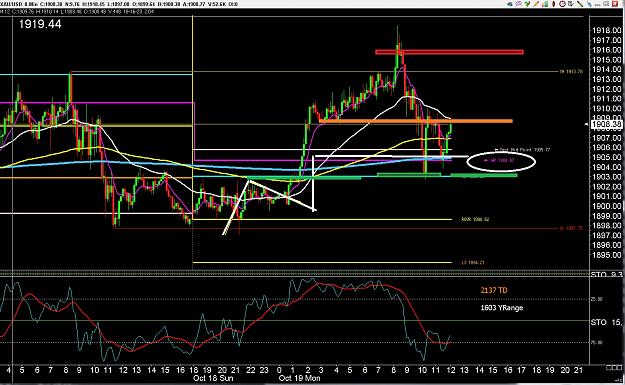The image size is (625, 385).
Task: Click hour 12 on the time axis under the latest candle
Action: click(450, 370)
